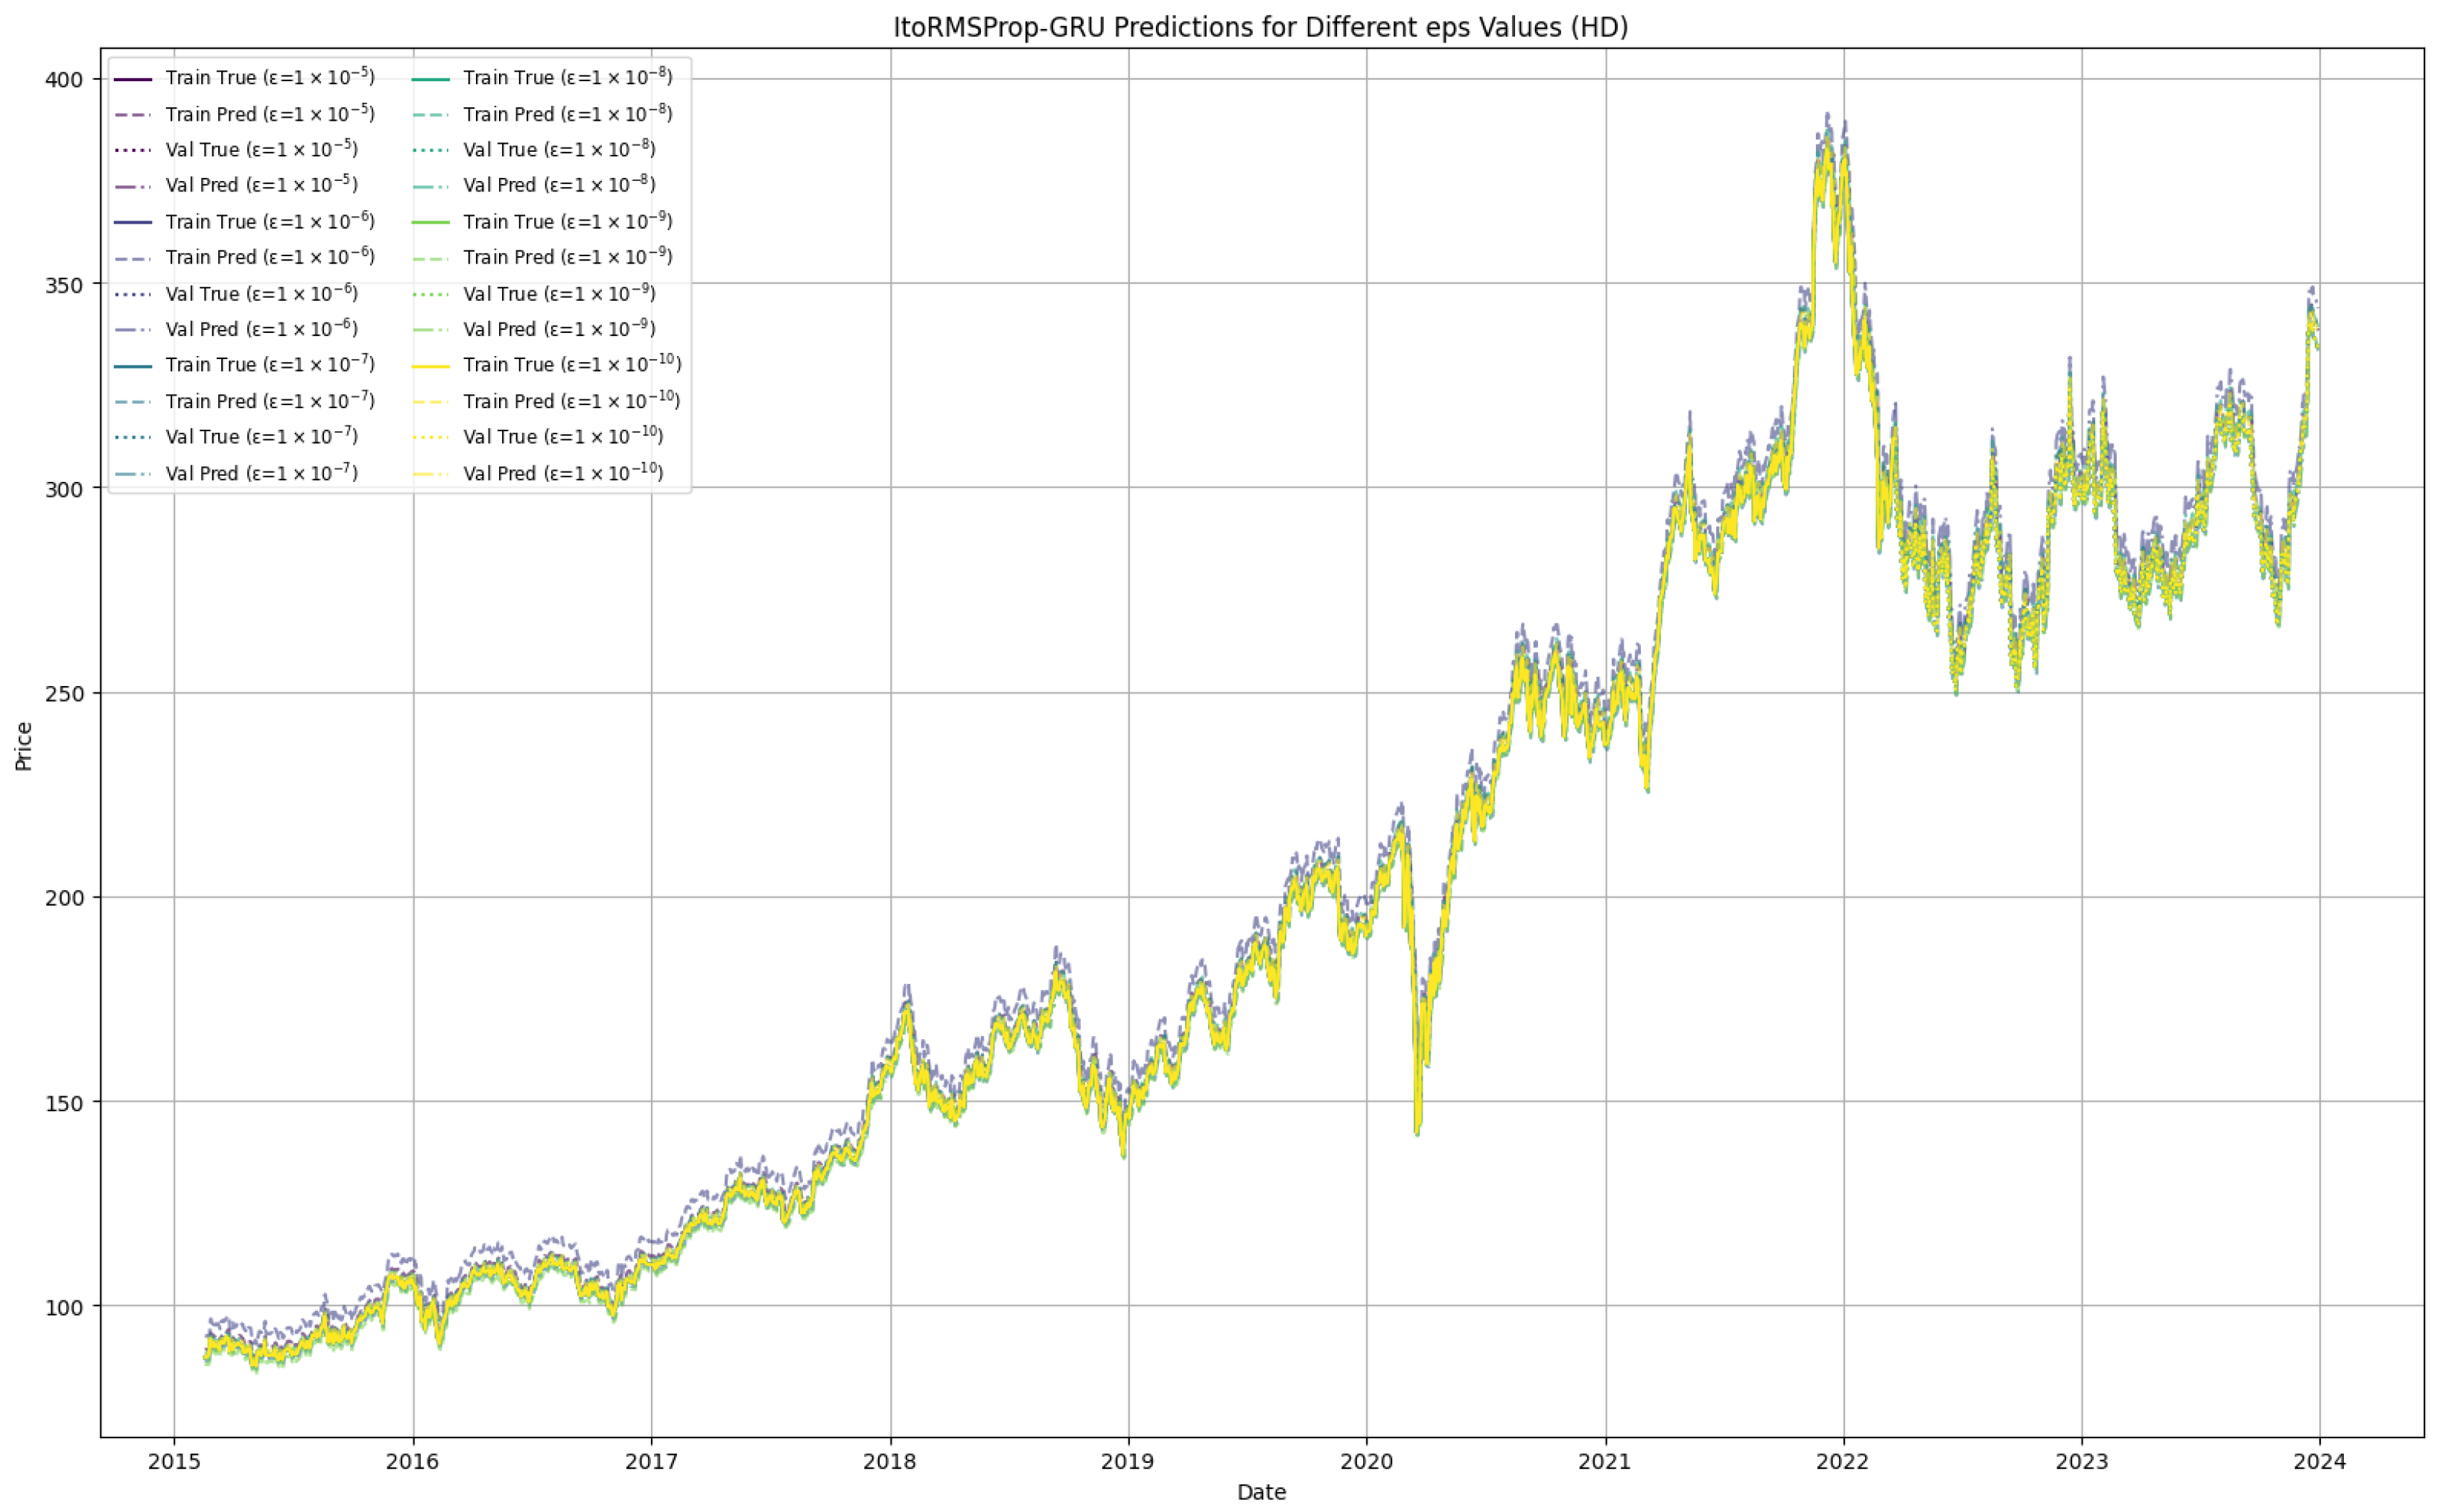Click the 250 tick label on y-axis
This screenshot has height=1512, width=2440.
[64, 693]
